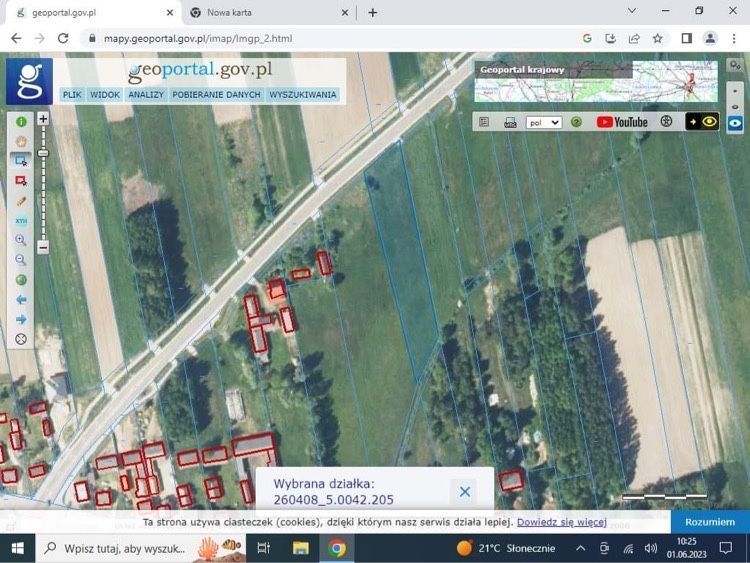Viewport: 750px width, 563px height.
Task: Open Task View on the taskbar
Action: tap(264, 548)
